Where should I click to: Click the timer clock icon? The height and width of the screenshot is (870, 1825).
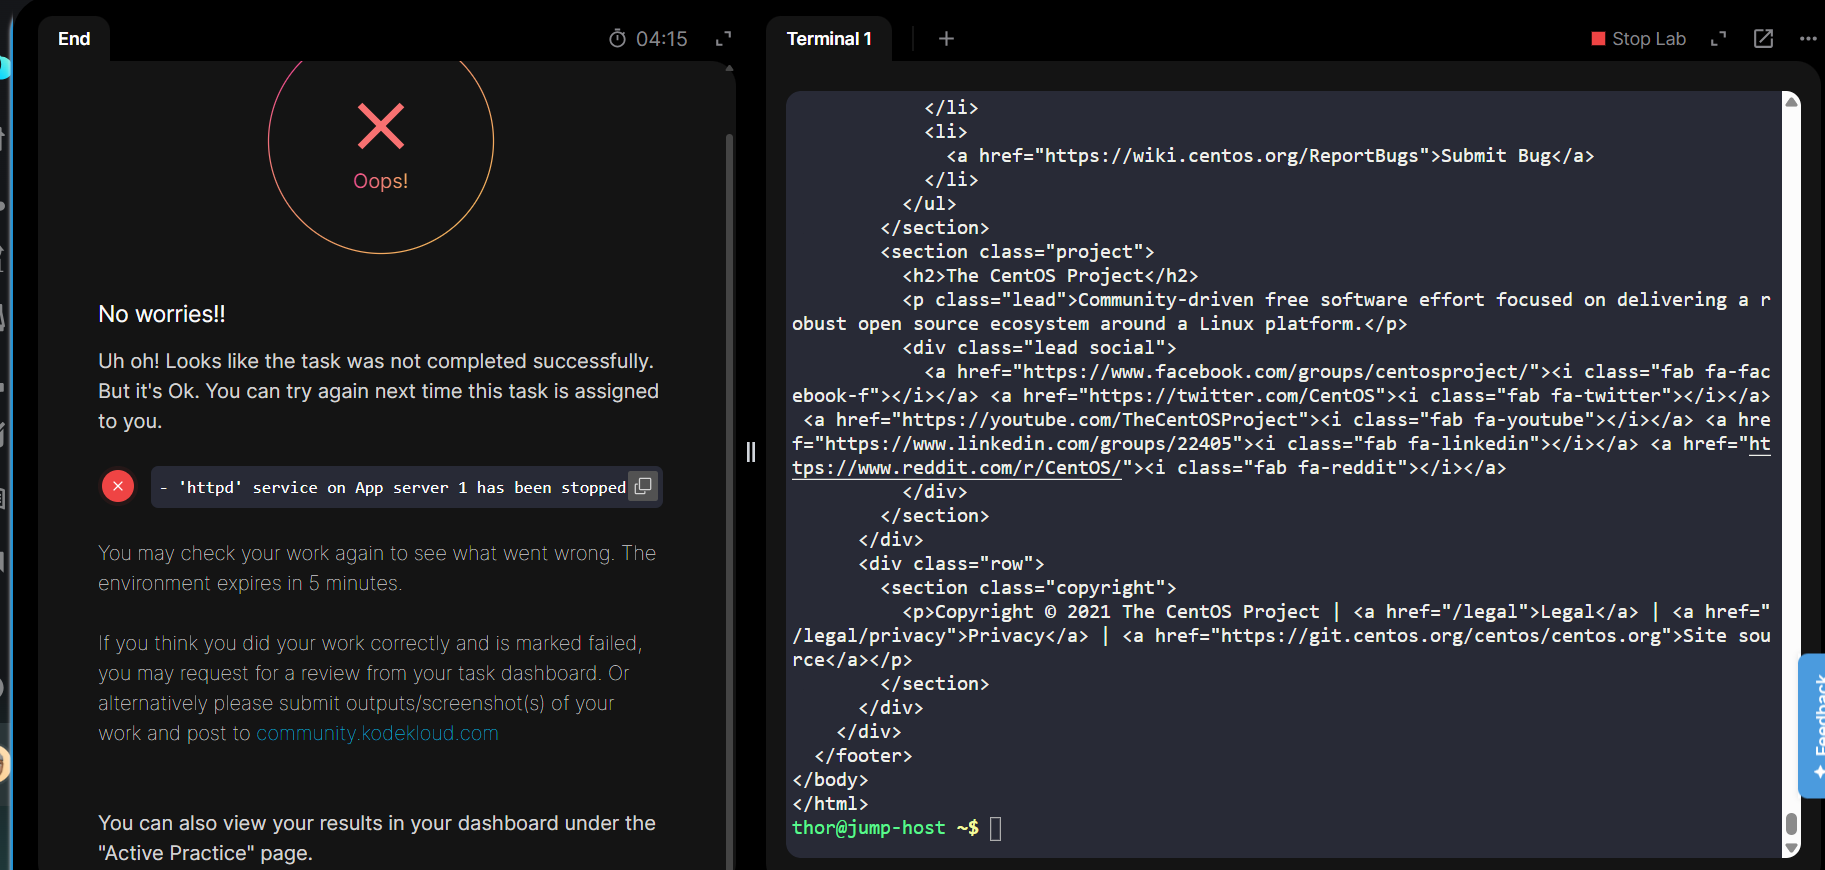coord(617,39)
